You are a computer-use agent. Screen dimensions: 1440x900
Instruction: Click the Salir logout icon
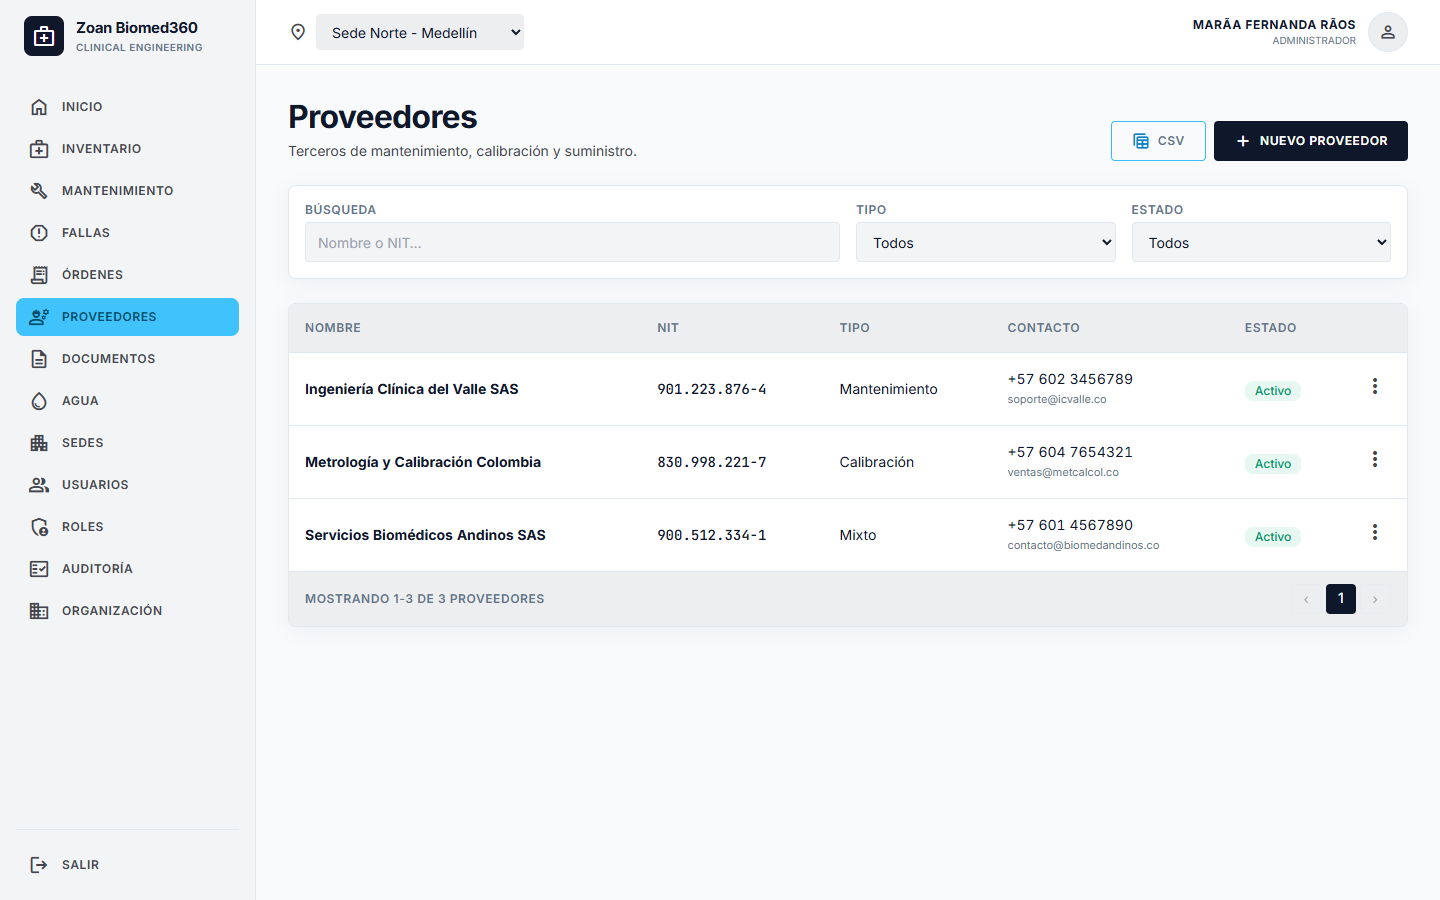coord(39,865)
